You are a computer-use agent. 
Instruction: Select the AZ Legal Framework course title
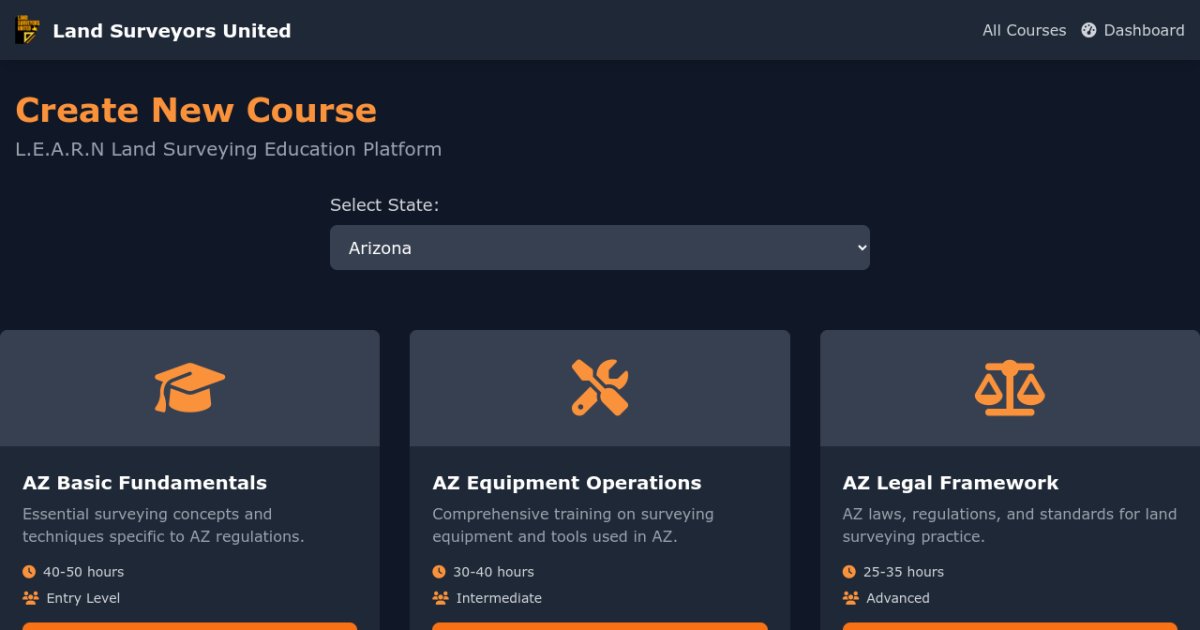tap(950, 483)
